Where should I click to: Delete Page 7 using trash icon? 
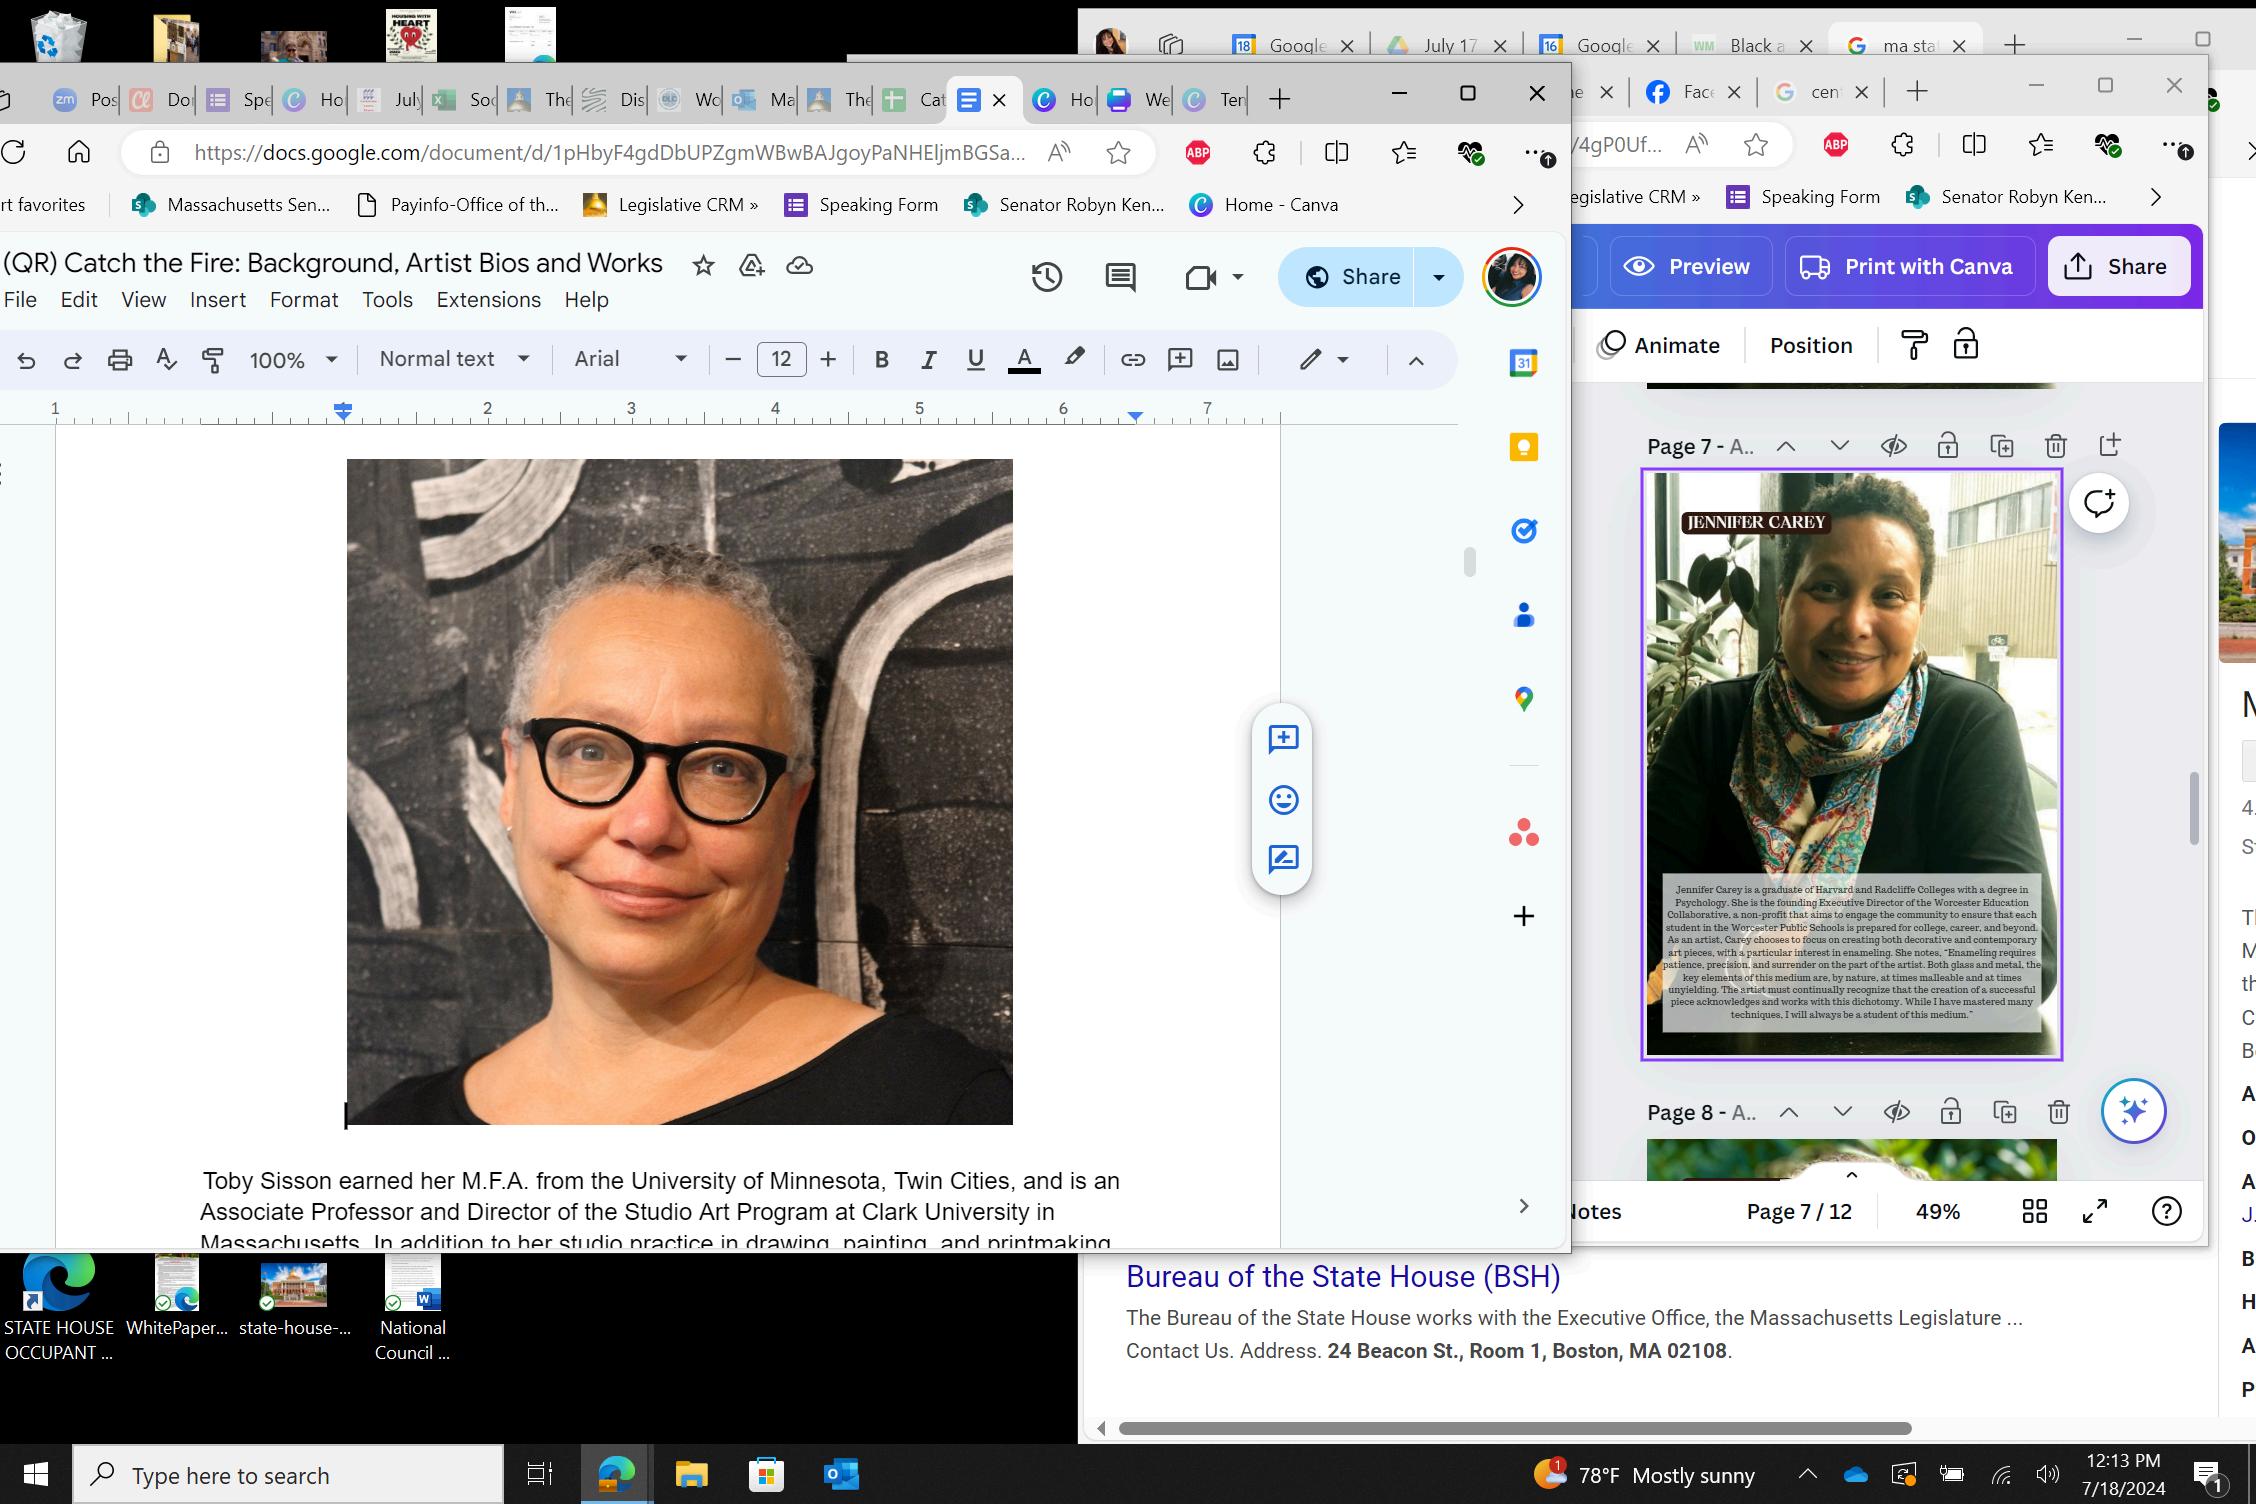click(x=2055, y=446)
